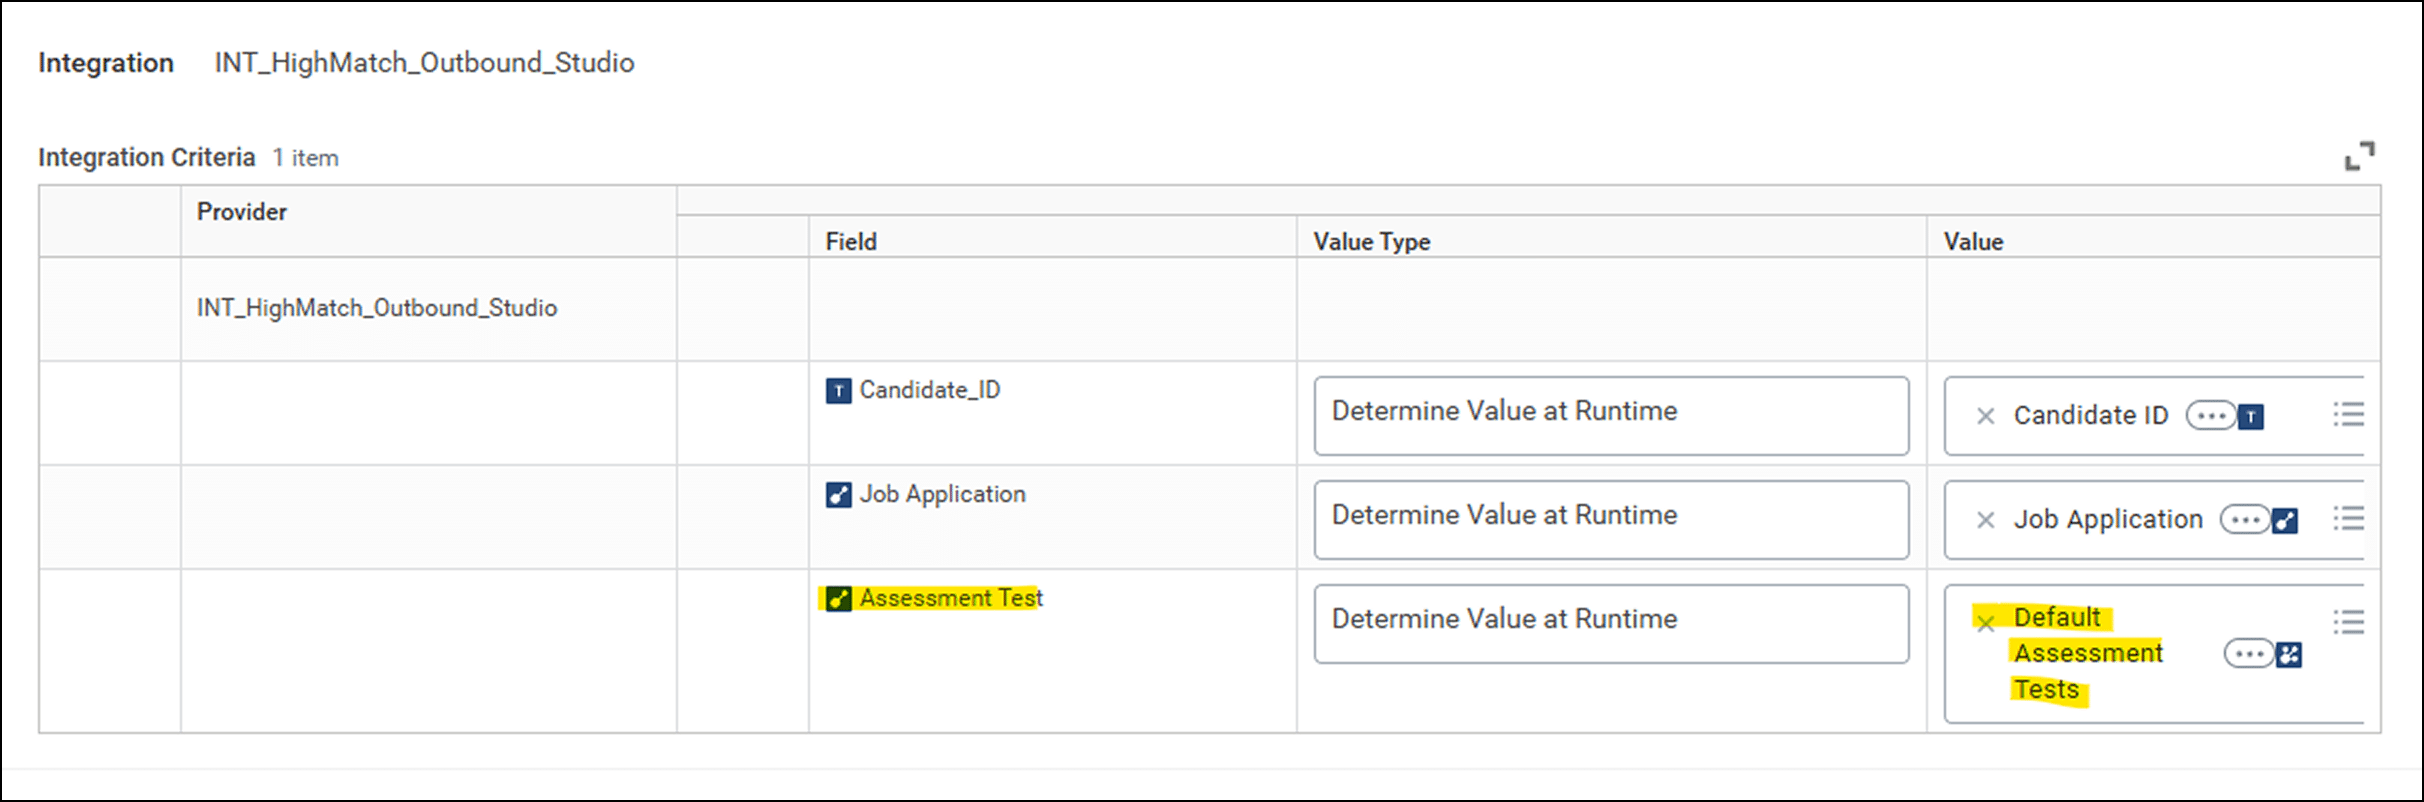The width and height of the screenshot is (2424, 802).
Task: Open Value Type dropdown for Candidate_ID row
Action: tap(1610, 415)
